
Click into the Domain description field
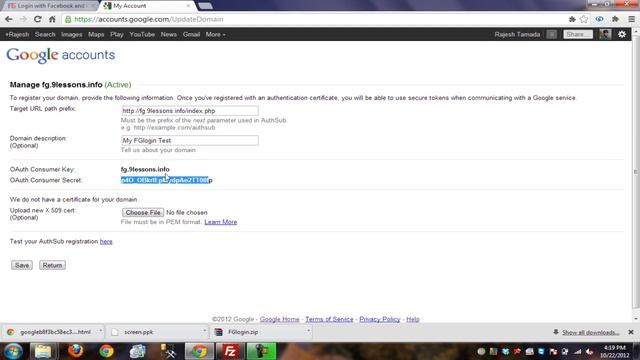click(190, 140)
